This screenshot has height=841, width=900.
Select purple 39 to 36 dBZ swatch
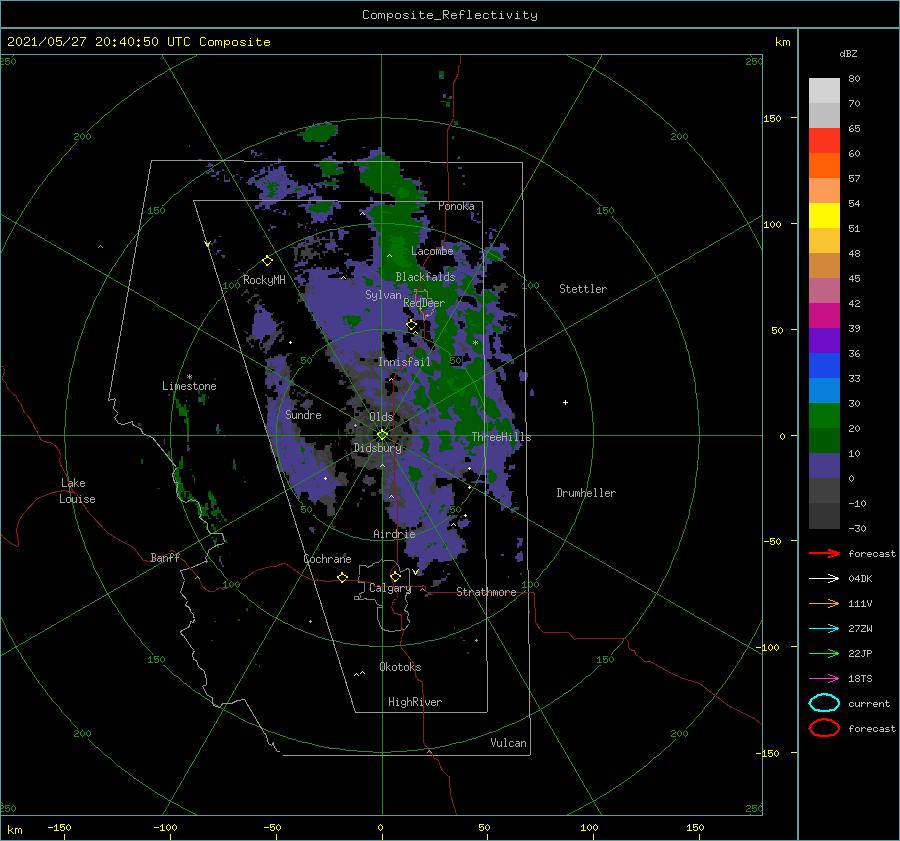tap(824, 341)
